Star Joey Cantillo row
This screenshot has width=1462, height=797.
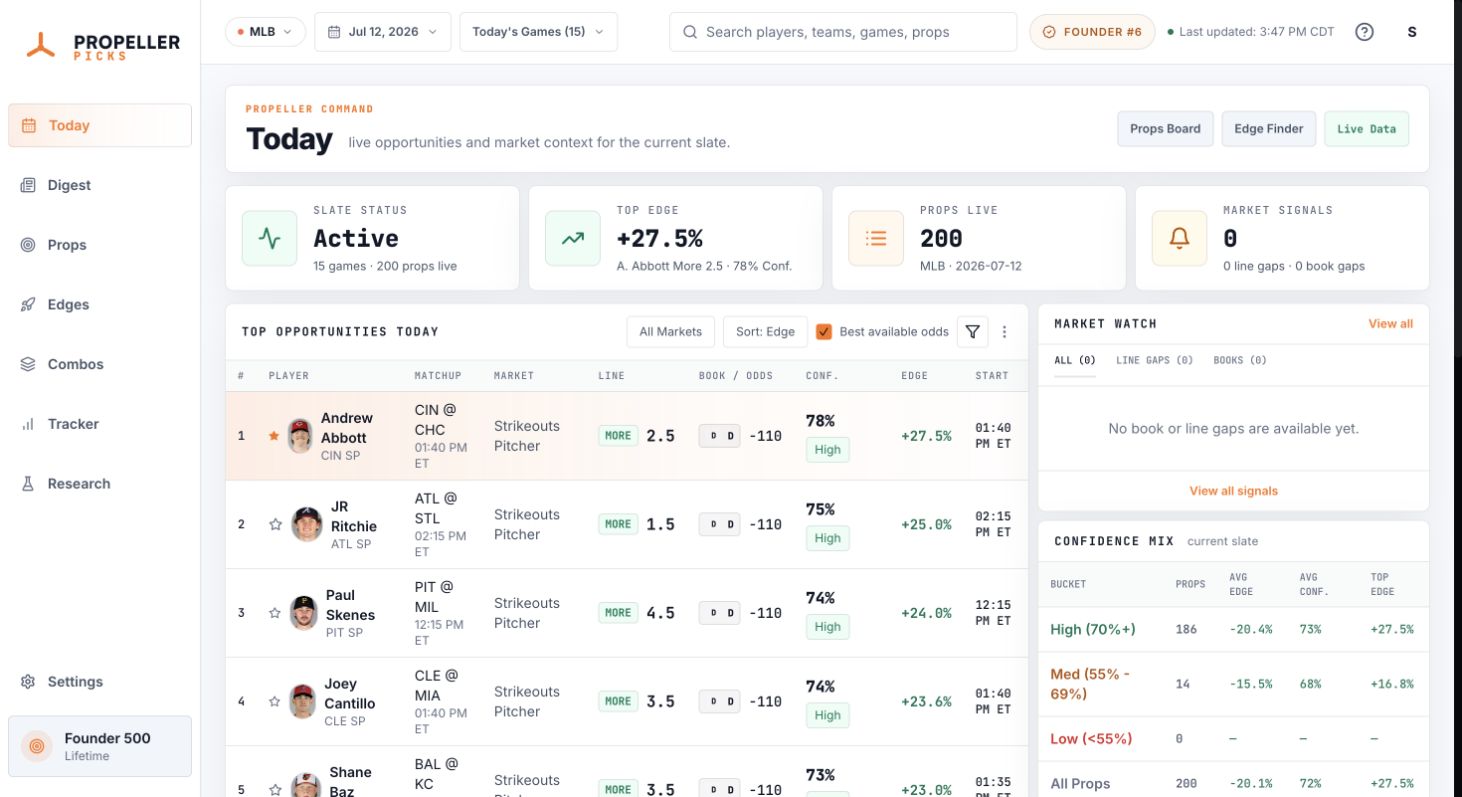point(275,701)
